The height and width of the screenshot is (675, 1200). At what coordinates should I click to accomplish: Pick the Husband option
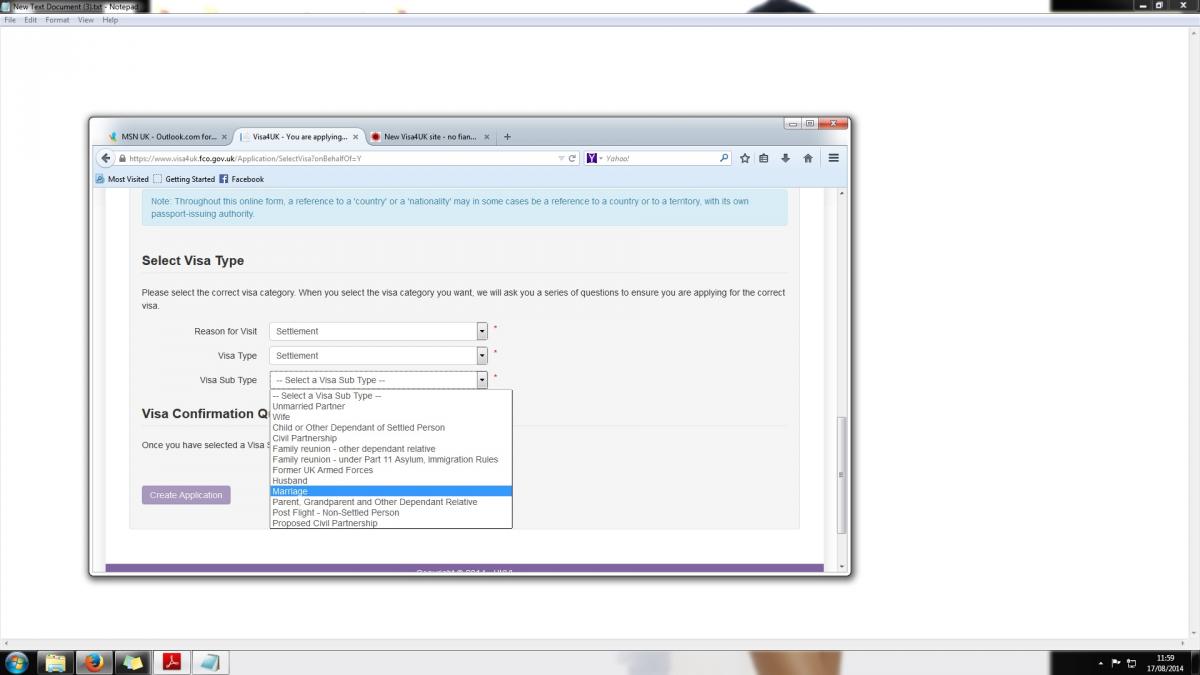290,481
